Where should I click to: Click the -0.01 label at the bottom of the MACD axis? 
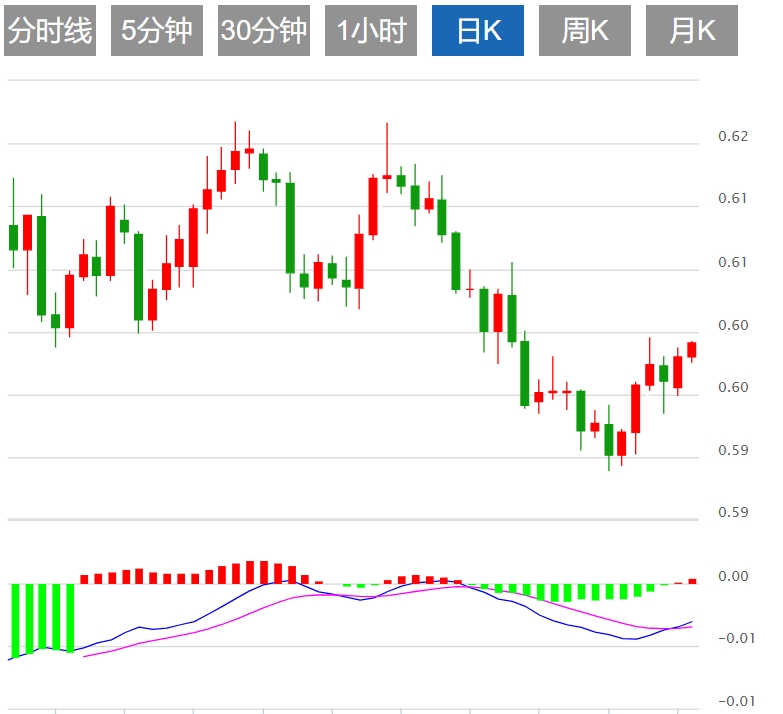pos(736,701)
